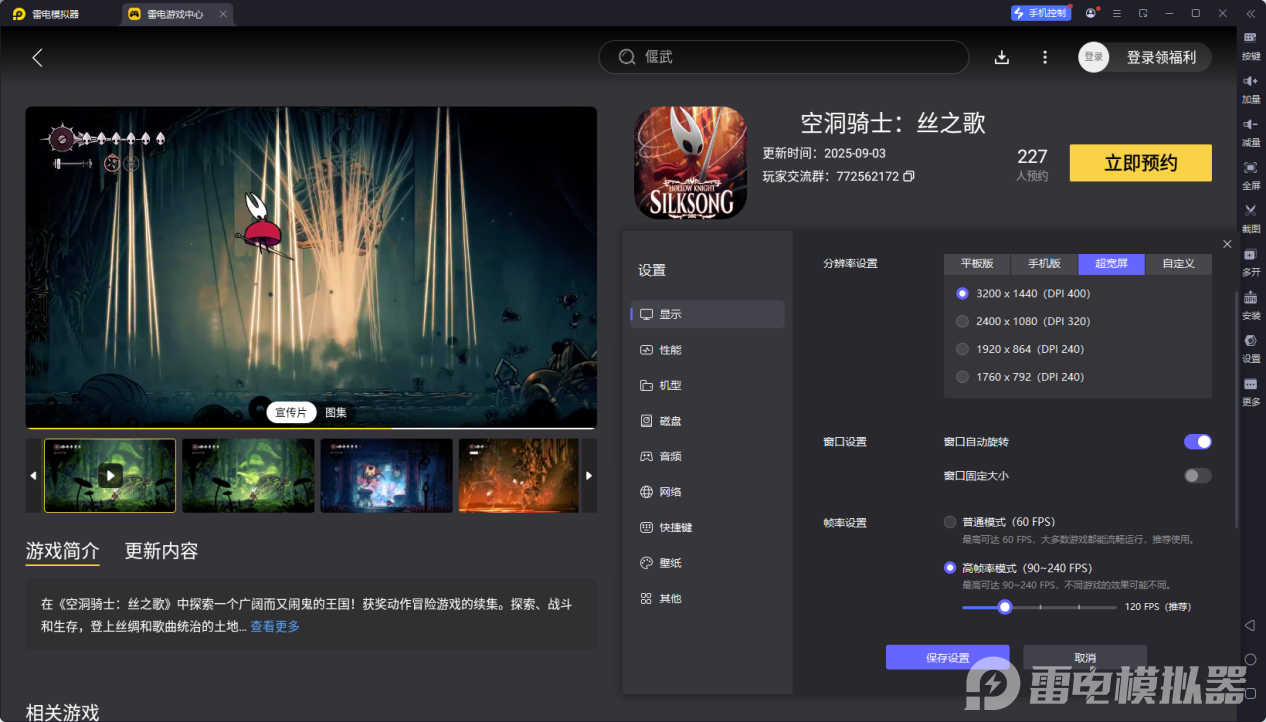
Task: Click the 查看更多 link
Action: pos(275,627)
